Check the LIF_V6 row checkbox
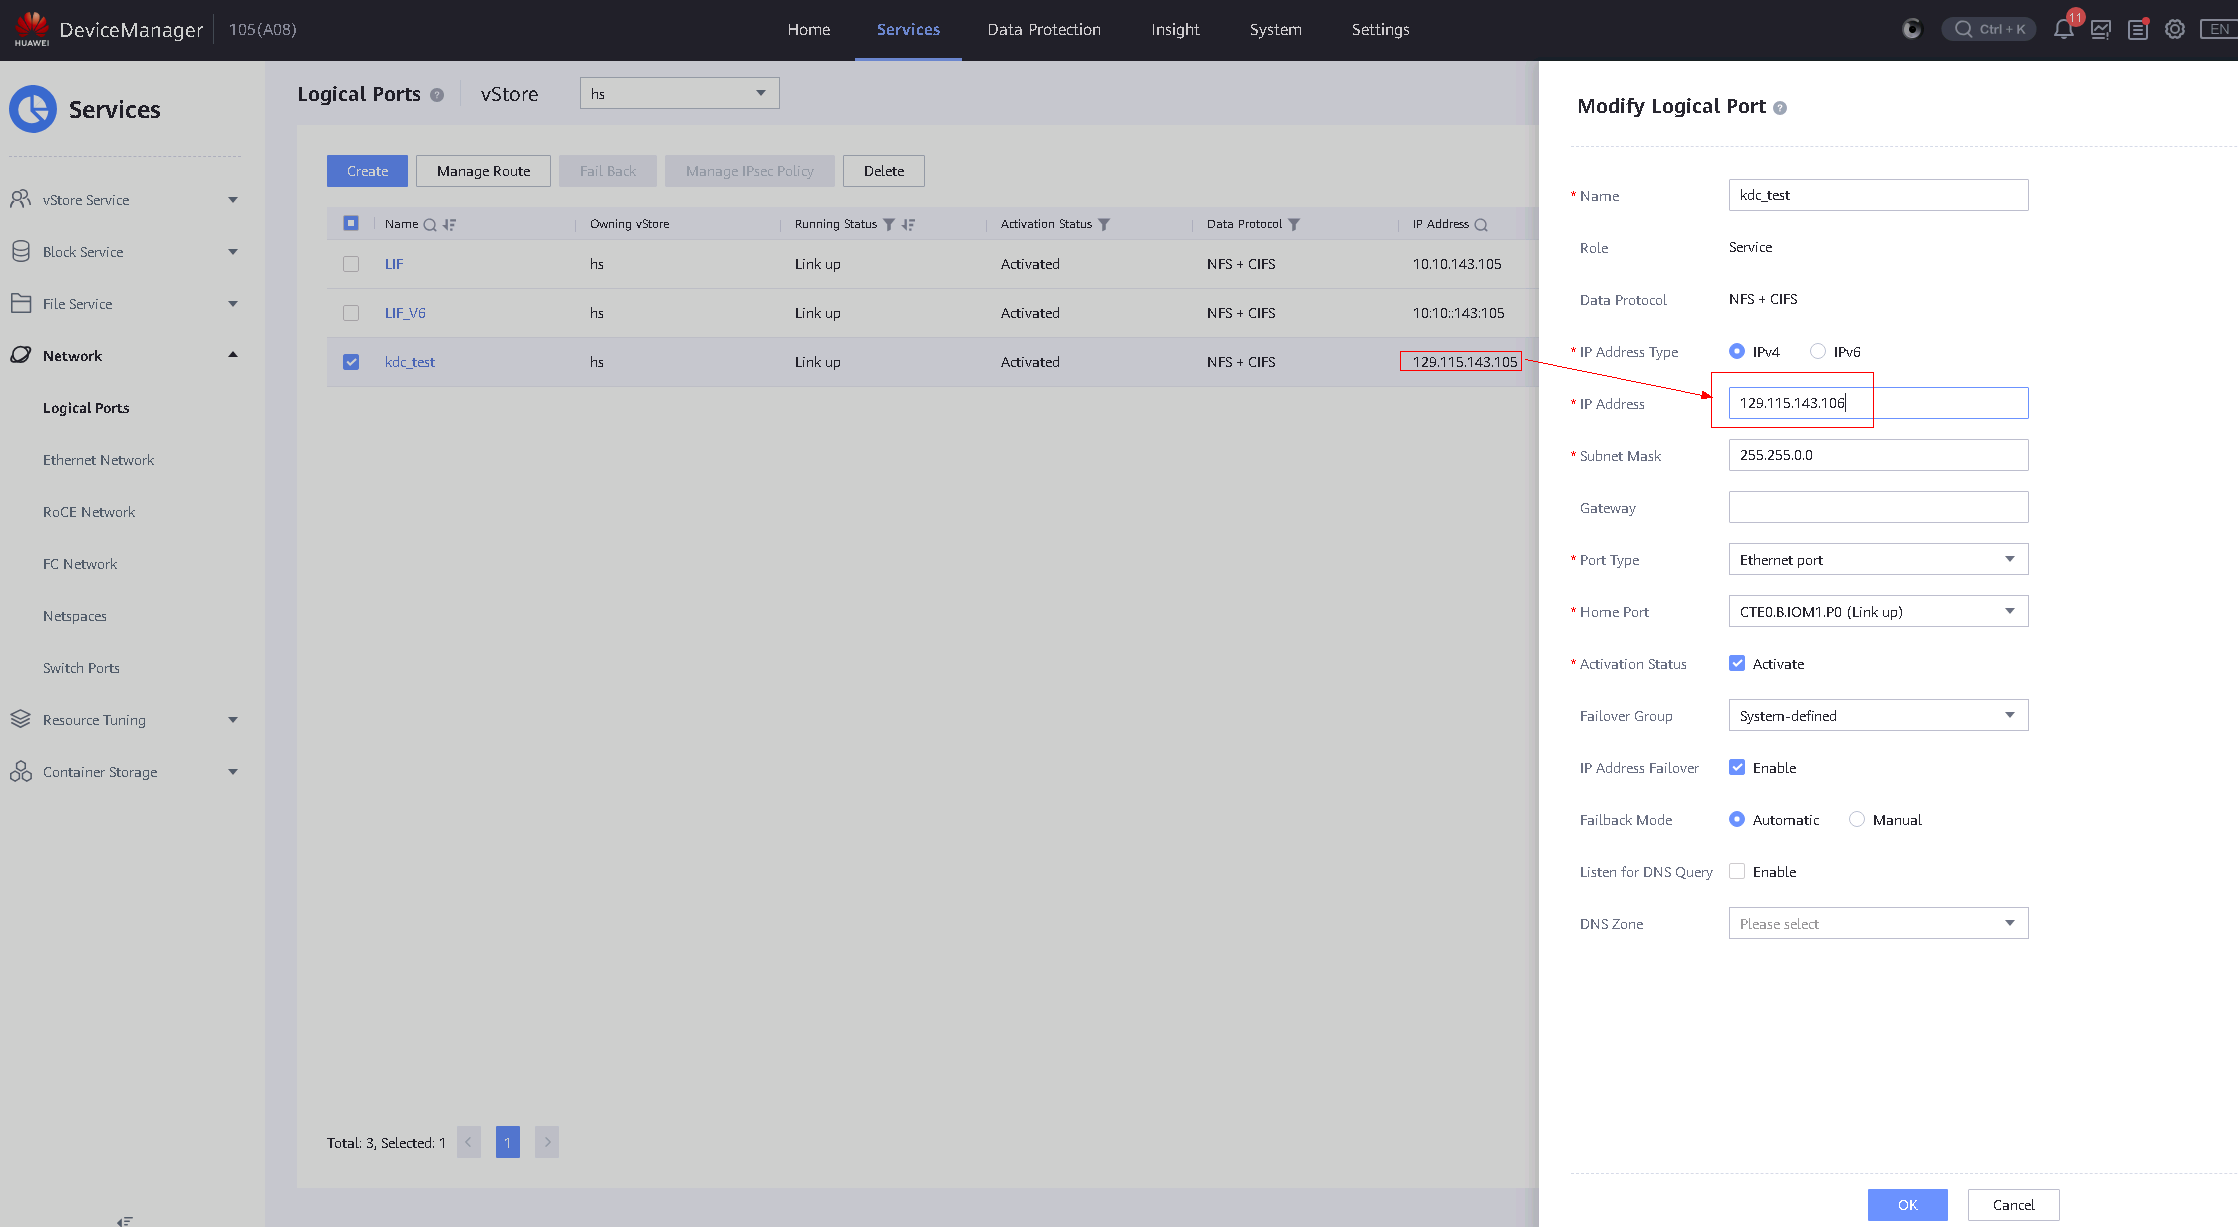Screen dimensions: 2238x1227 351,313
